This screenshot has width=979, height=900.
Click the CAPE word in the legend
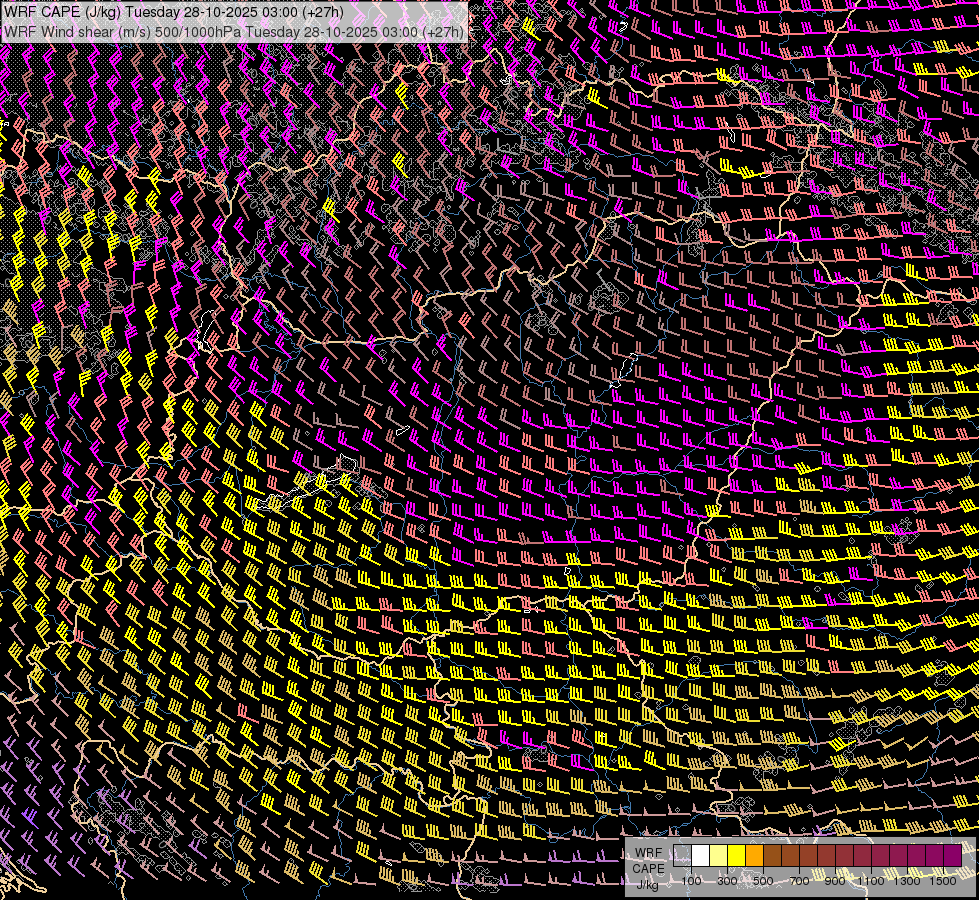[648, 869]
